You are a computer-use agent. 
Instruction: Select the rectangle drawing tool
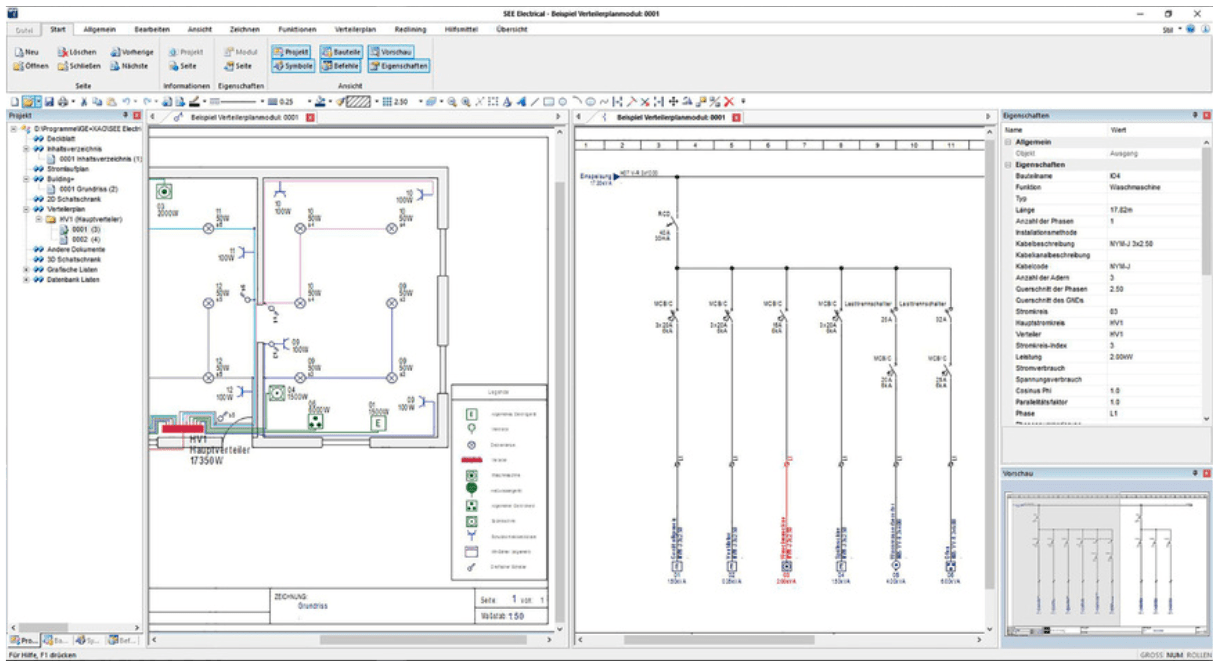pyautogui.click(x=547, y=100)
